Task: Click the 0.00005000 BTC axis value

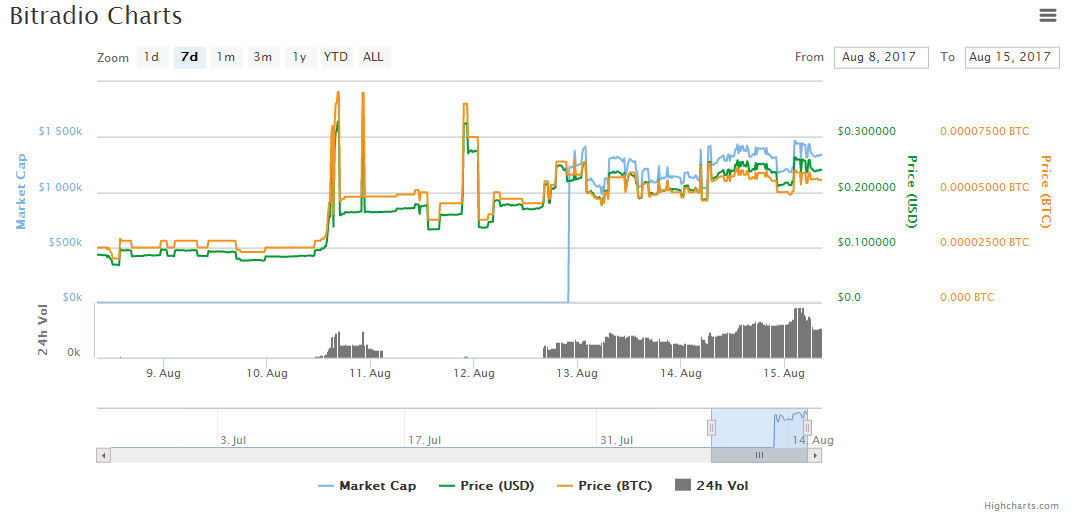Action: tap(984, 187)
